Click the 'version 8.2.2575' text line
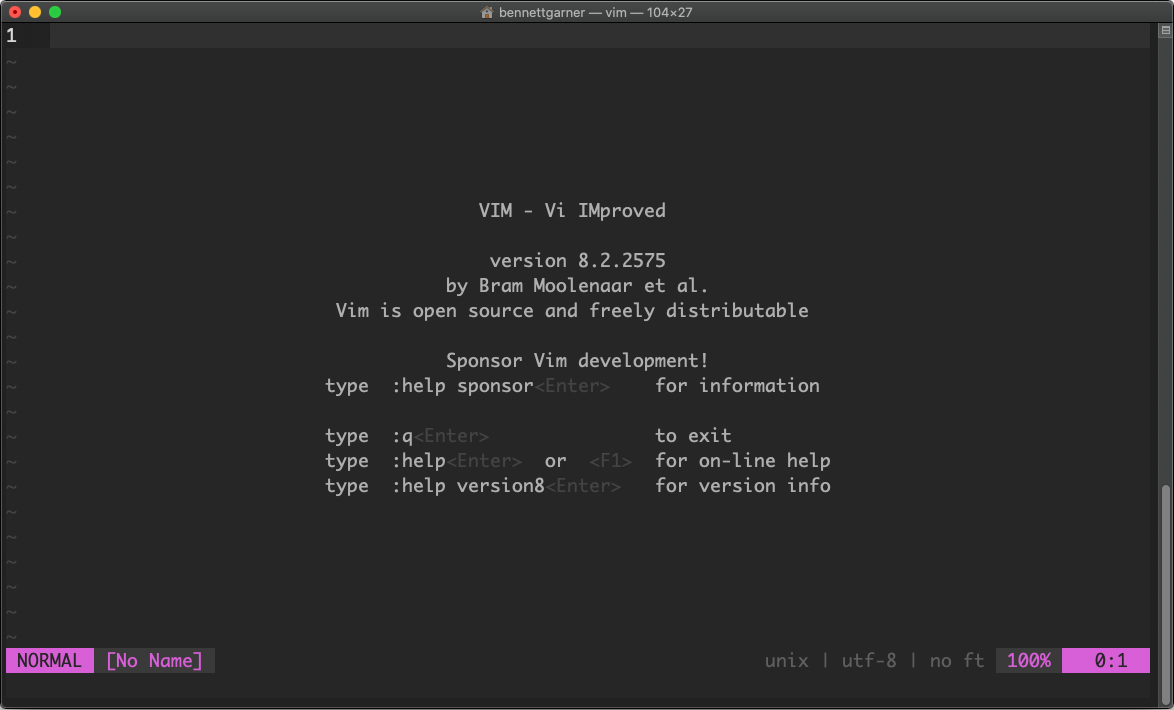 coord(576,260)
